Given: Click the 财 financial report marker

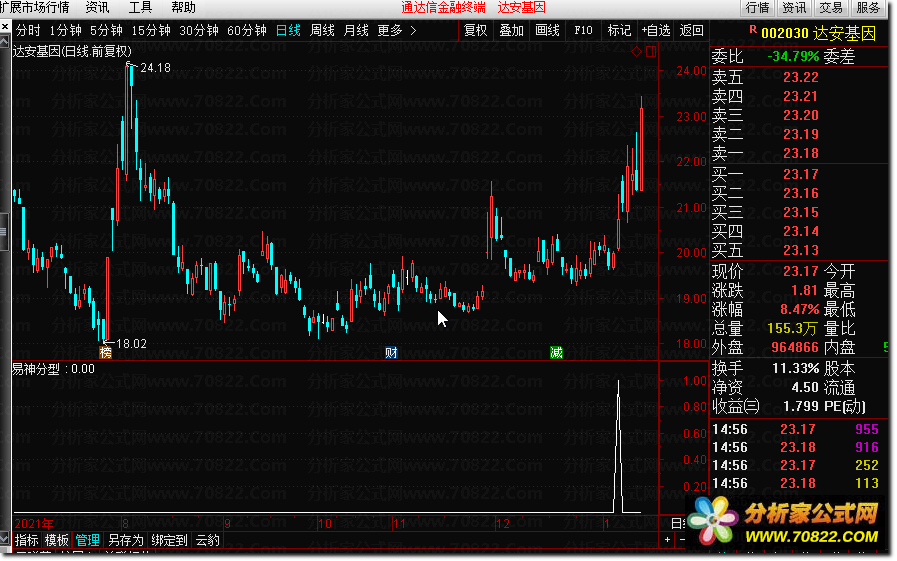Looking at the screenshot, I should pyautogui.click(x=391, y=352).
